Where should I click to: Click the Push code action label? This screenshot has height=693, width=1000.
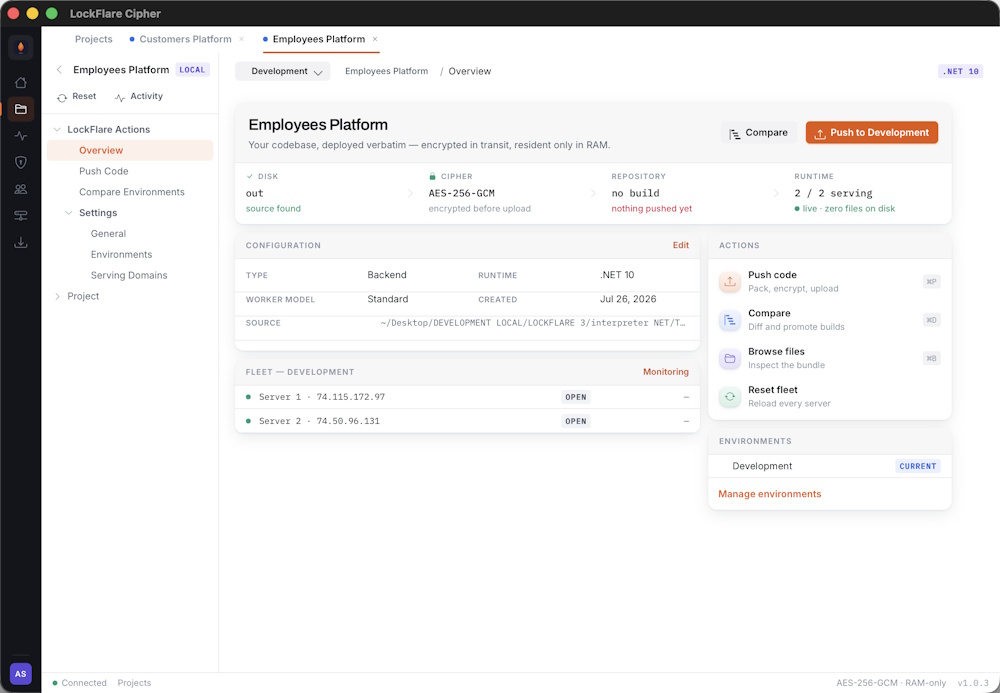pyautogui.click(x=772, y=275)
